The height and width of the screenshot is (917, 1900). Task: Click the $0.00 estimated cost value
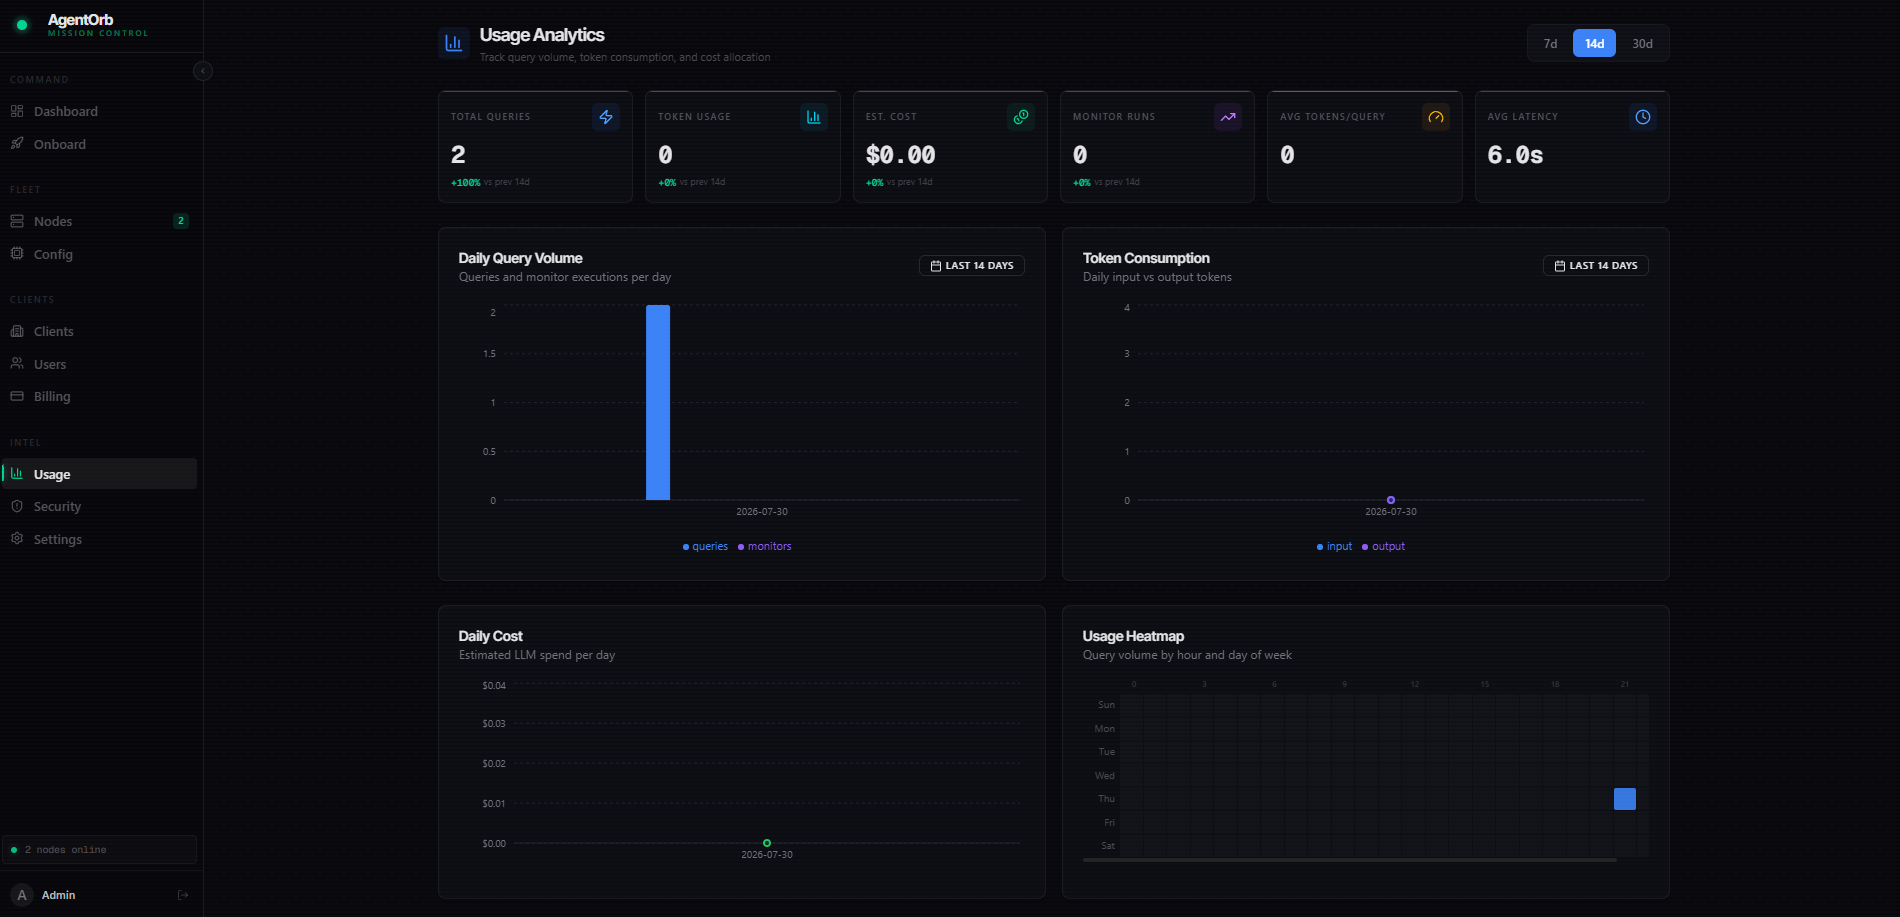[901, 155]
